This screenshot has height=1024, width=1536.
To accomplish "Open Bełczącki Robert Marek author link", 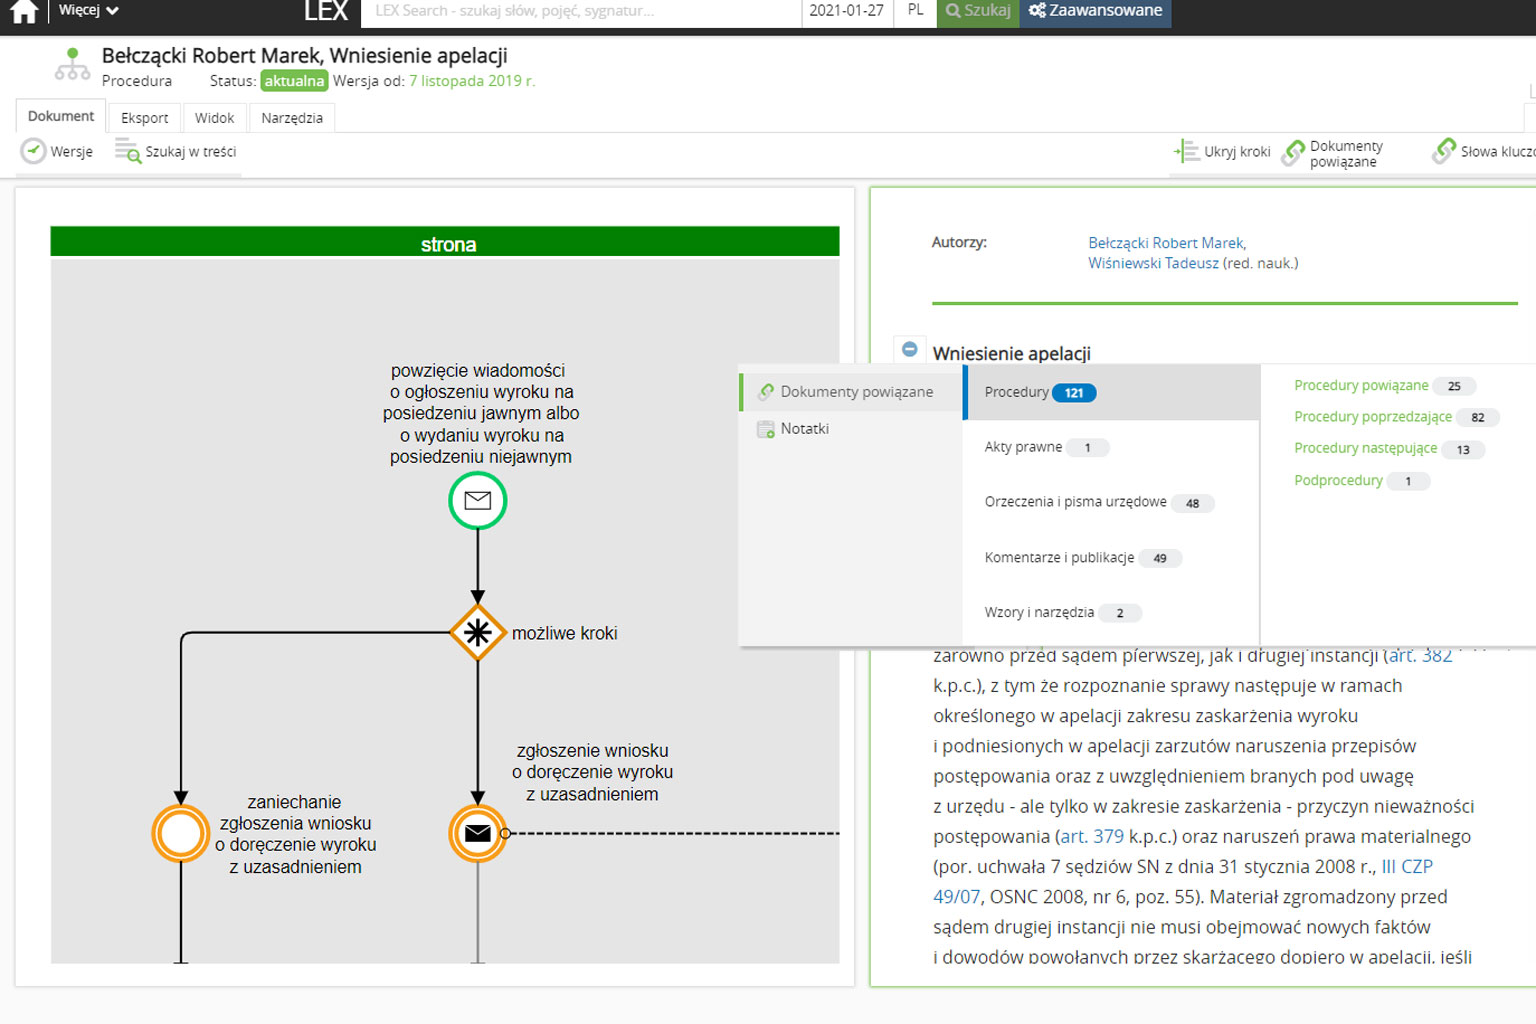I will (x=1166, y=243).
